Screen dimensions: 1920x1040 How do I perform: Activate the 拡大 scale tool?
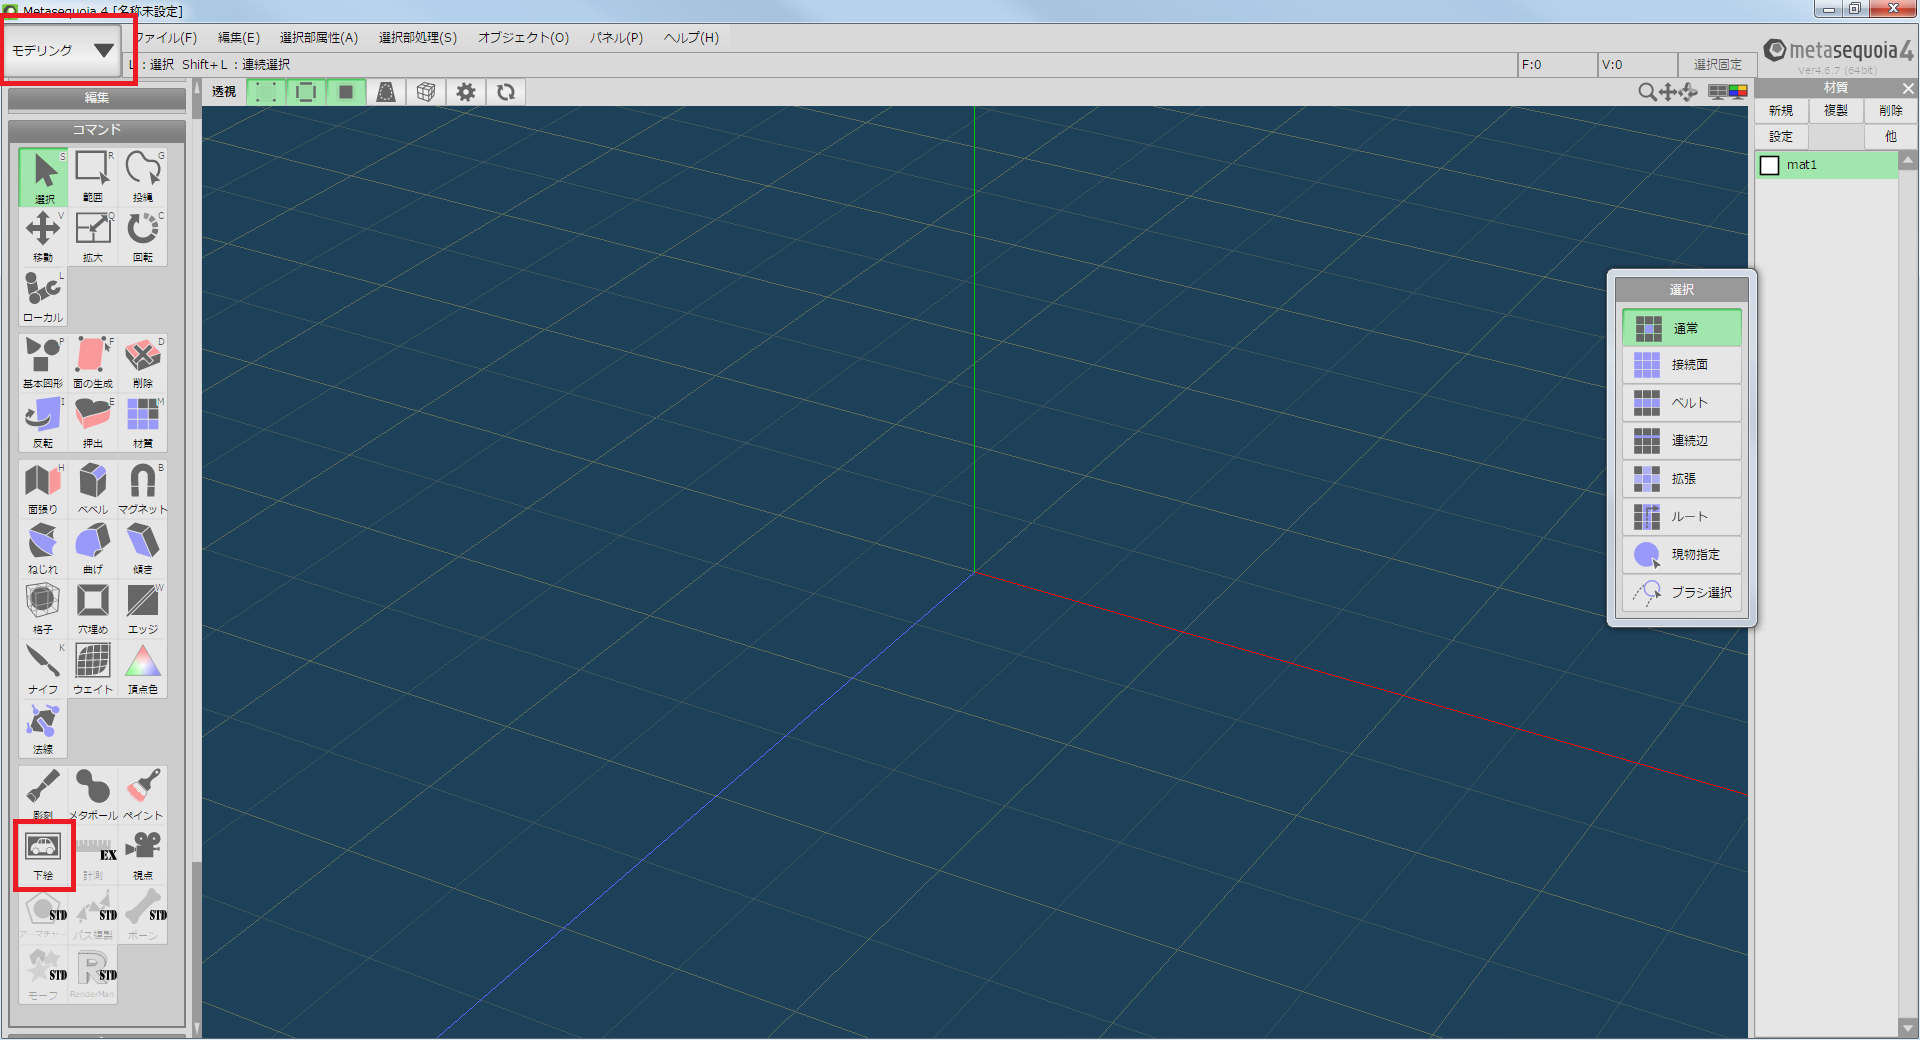click(x=93, y=237)
